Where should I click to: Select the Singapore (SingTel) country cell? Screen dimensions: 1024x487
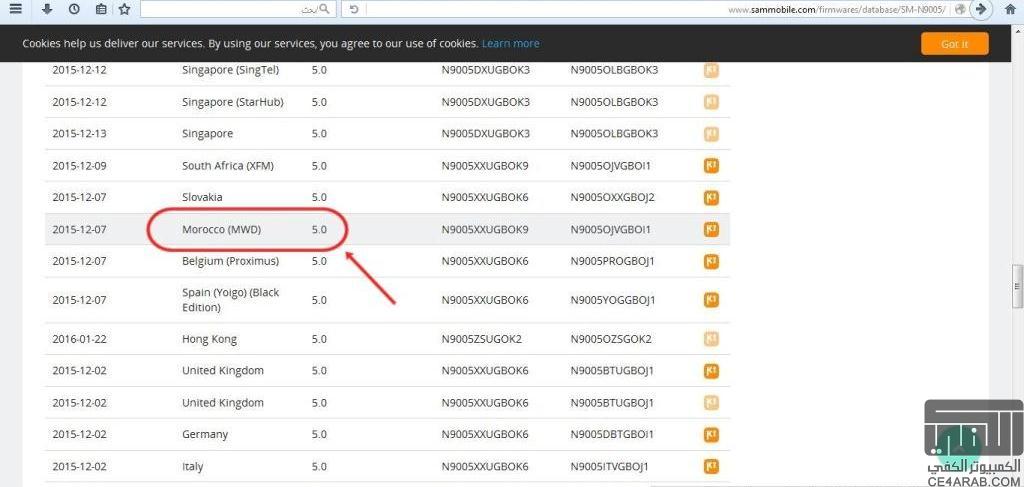click(231, 70)
